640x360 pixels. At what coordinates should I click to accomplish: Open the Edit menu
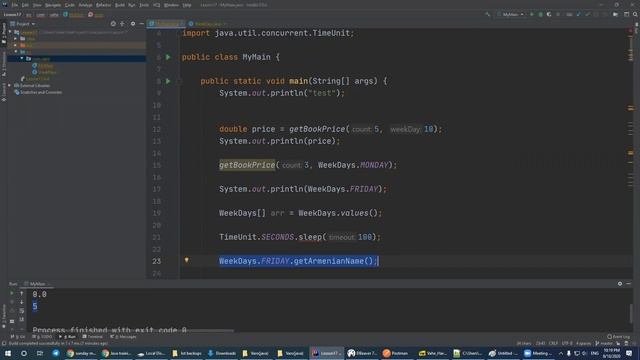point(25,5)
